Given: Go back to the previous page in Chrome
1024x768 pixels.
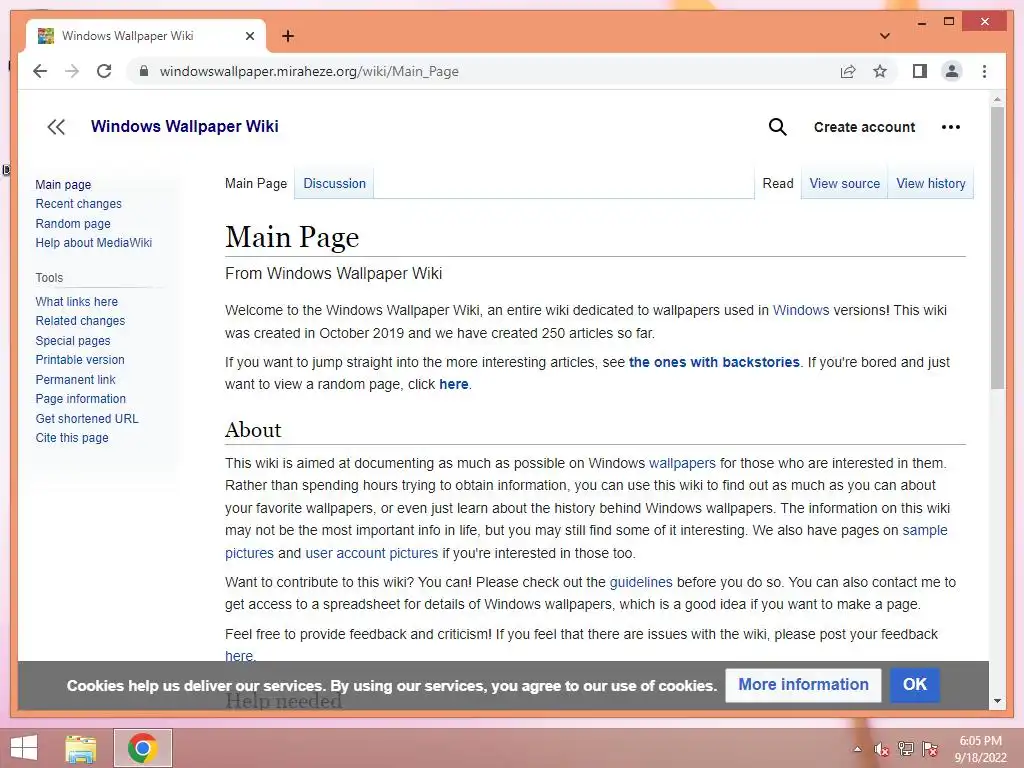Looking at the screenshot, I should [40, 71].
